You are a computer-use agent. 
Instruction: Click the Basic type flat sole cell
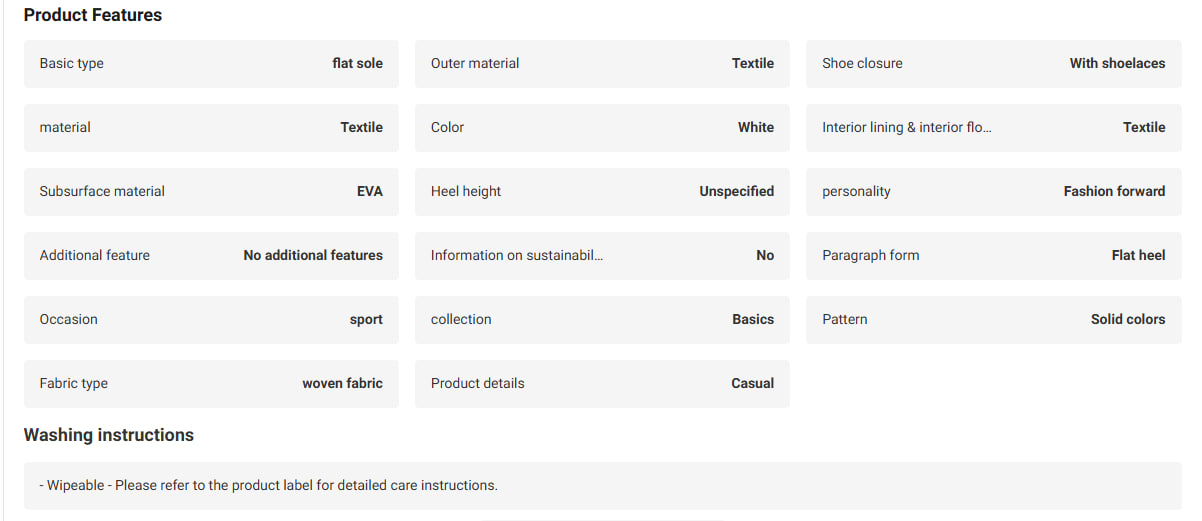pyautogui.click(x=211, y=63)
